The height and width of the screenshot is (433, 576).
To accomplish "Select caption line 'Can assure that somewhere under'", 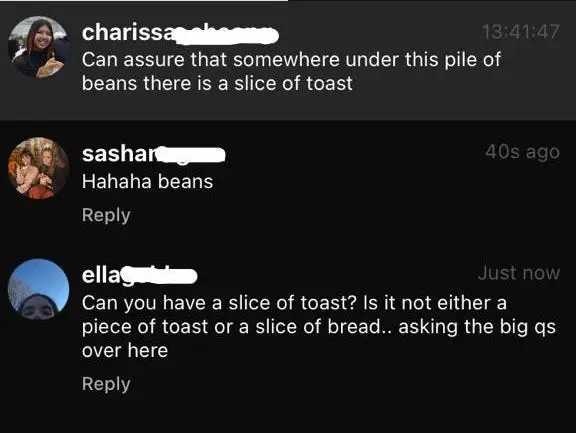I will pyautogui.click(x=291, y=60).
